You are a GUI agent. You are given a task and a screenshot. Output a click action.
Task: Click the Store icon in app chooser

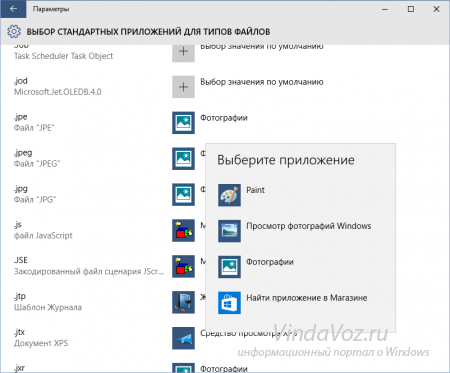click(x=229, y=303)
